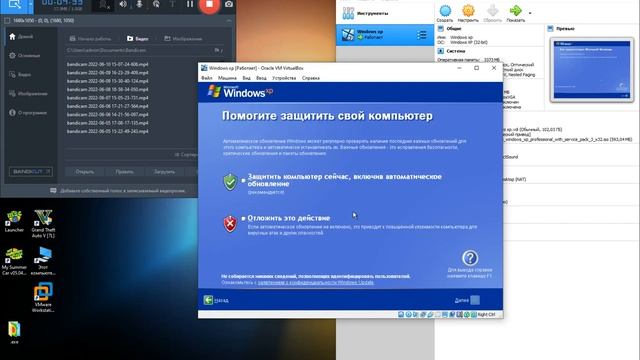Open General settings gear in Bandicam sidebar
The image size is (640, 360).
25,56
